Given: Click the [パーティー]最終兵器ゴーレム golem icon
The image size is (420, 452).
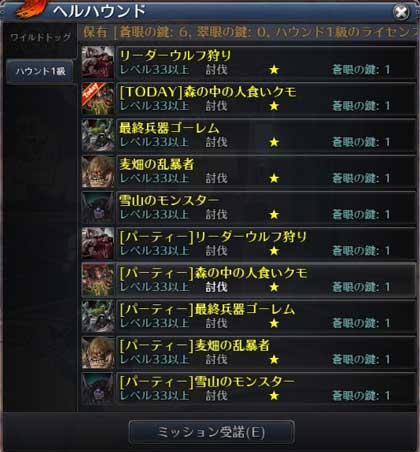Looking at the screenshot, I should [98, 316].
